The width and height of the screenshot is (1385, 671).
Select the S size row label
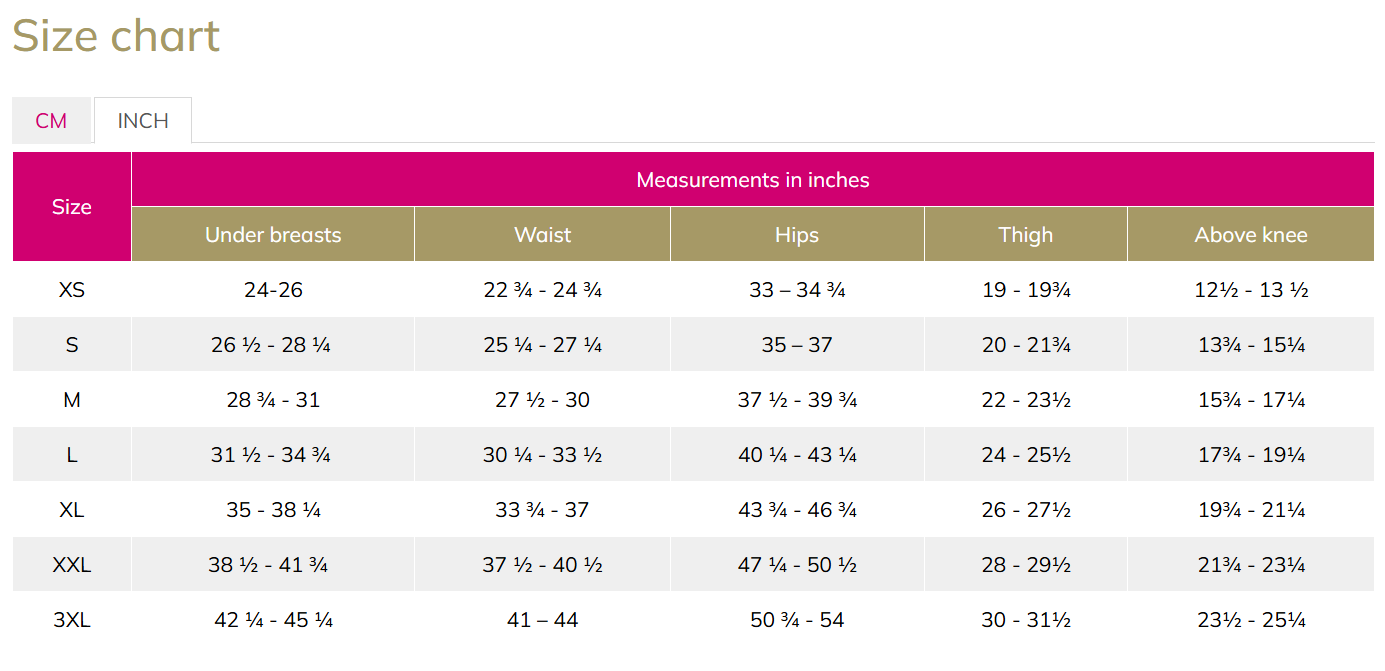(x=72, y=345)
